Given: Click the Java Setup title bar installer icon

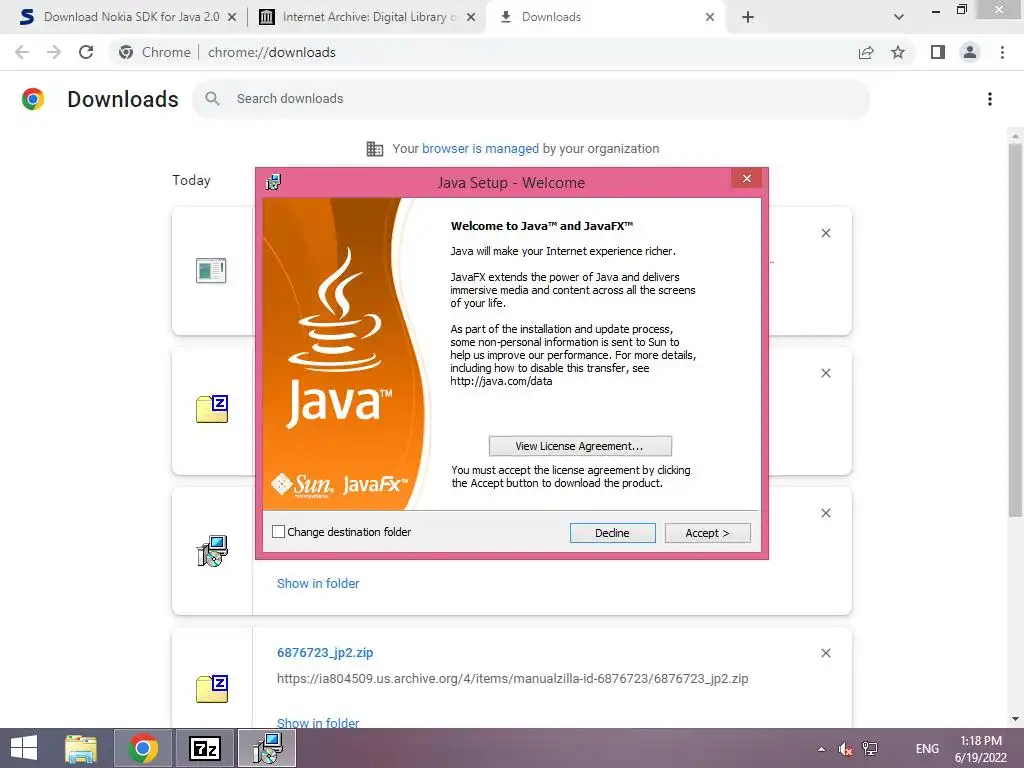Looking at the screenshot, I should point(274,182).
